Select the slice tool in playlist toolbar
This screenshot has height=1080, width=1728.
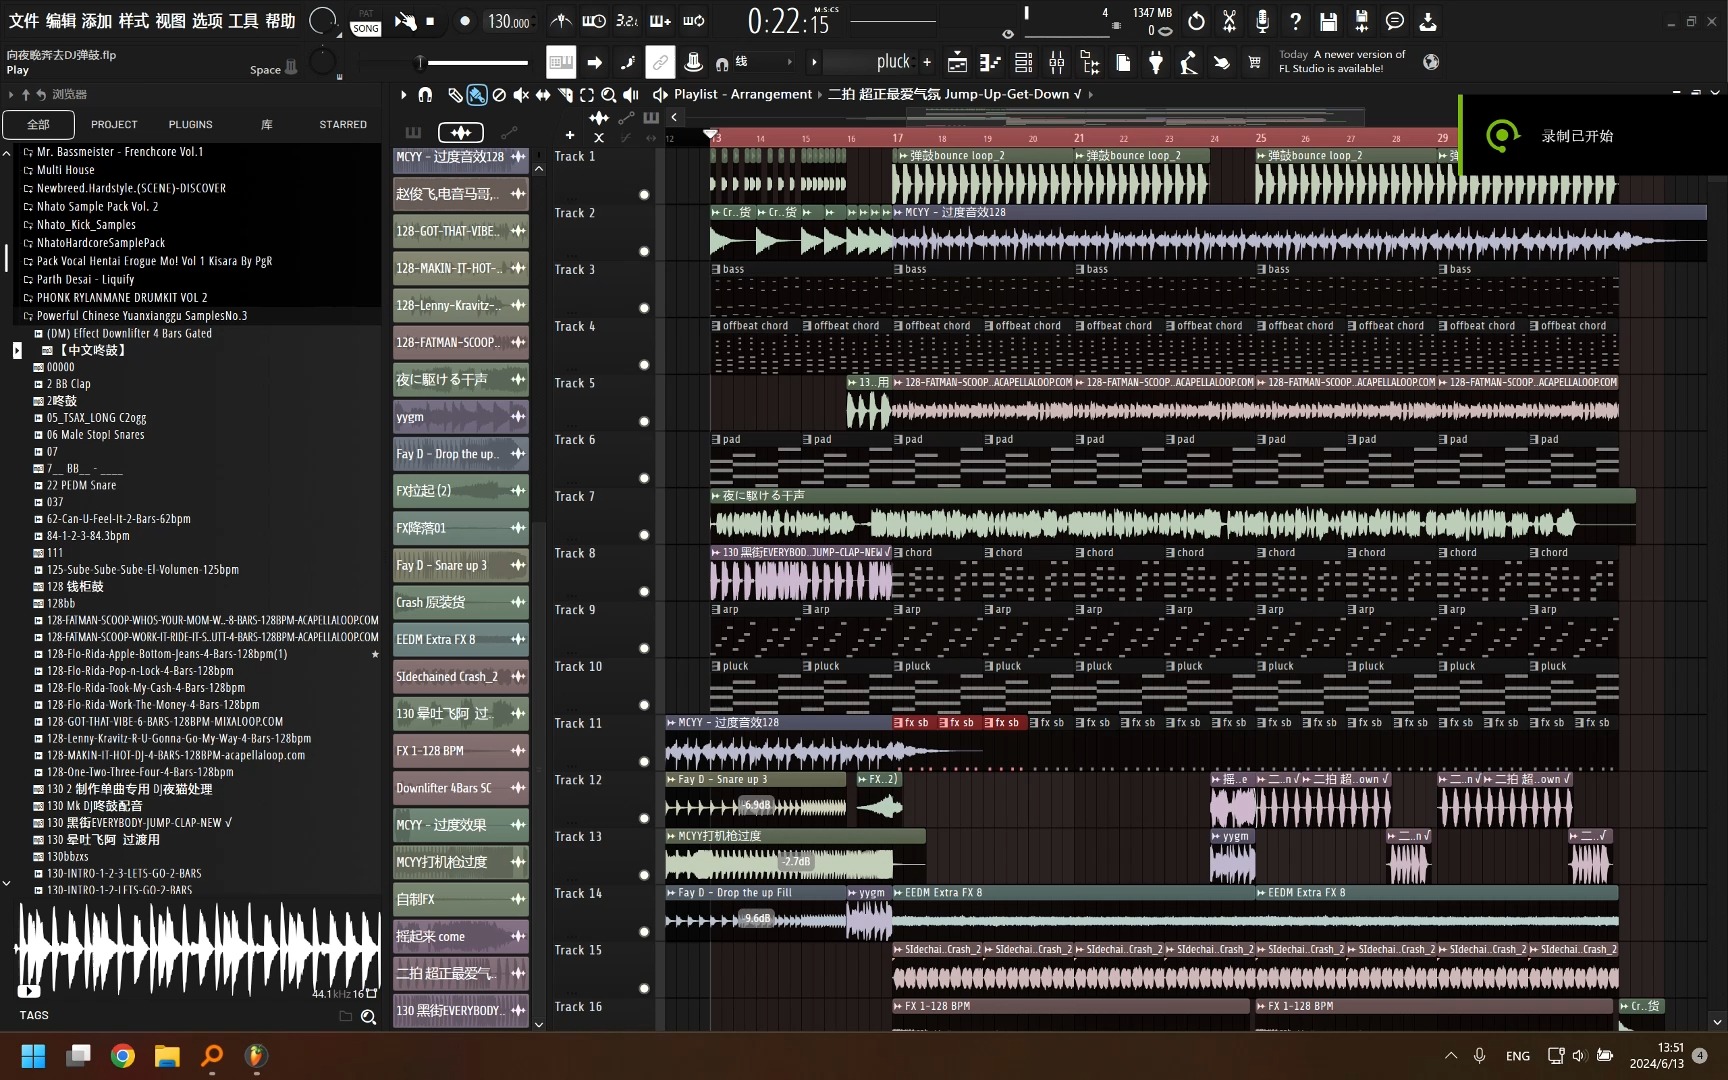click(565, 95)
